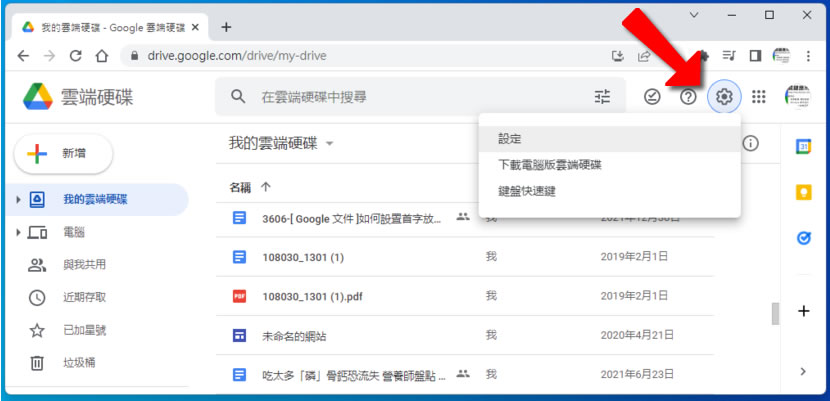Show details info icon
Image resolution: width=830 pixels, height=401 pixels.
(751, 143)
